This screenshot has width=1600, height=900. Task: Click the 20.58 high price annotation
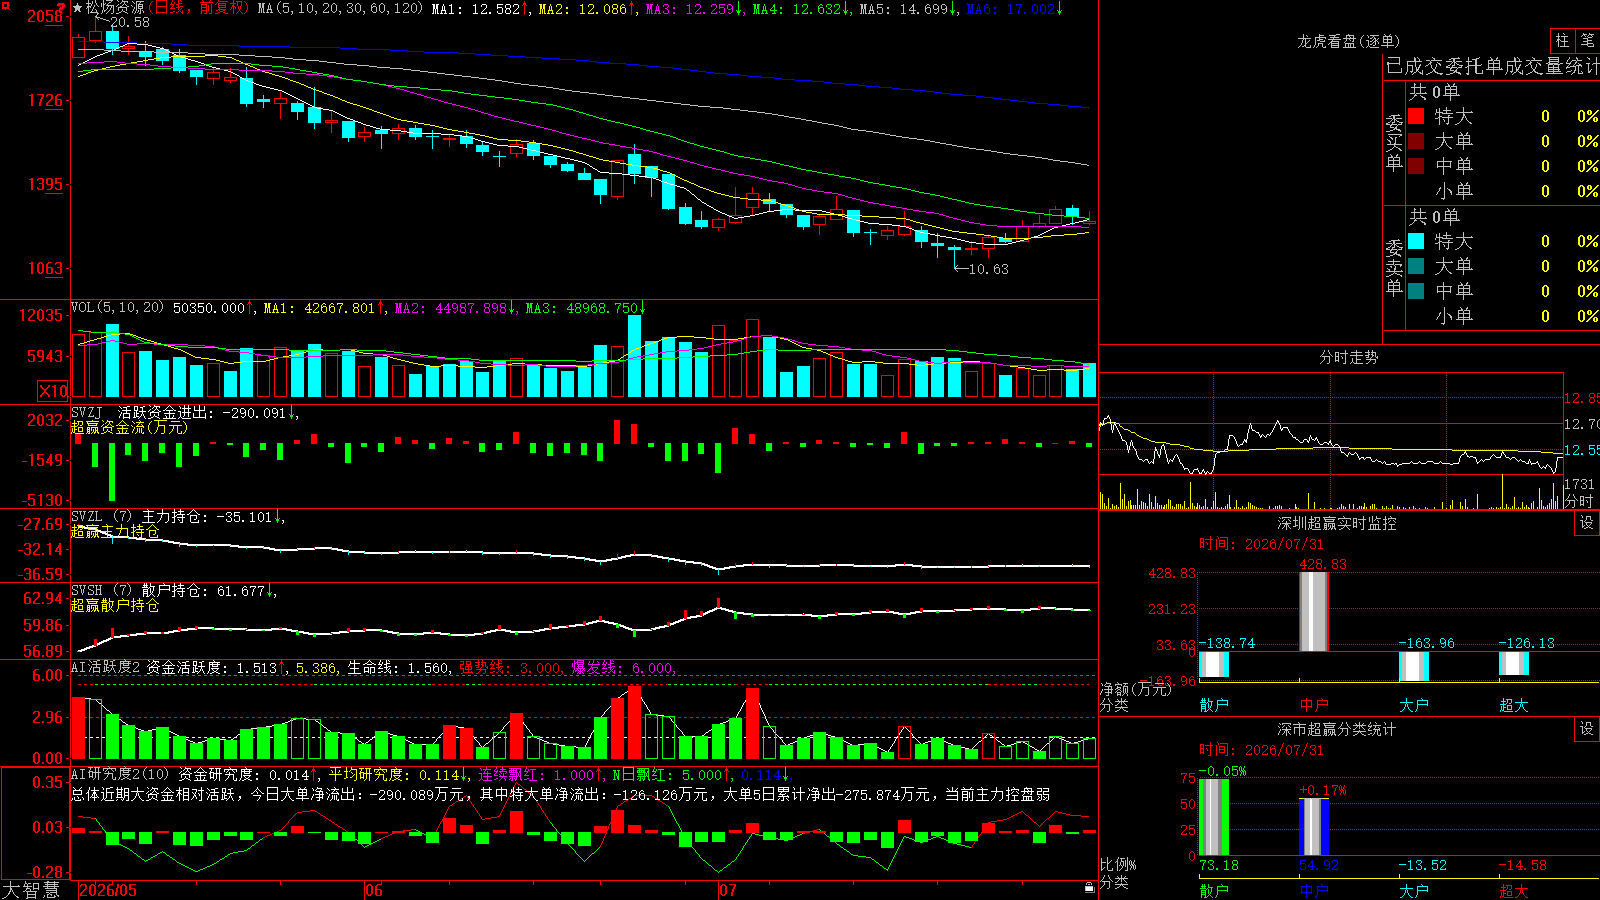pyautogui.click(x=130, y=22)
